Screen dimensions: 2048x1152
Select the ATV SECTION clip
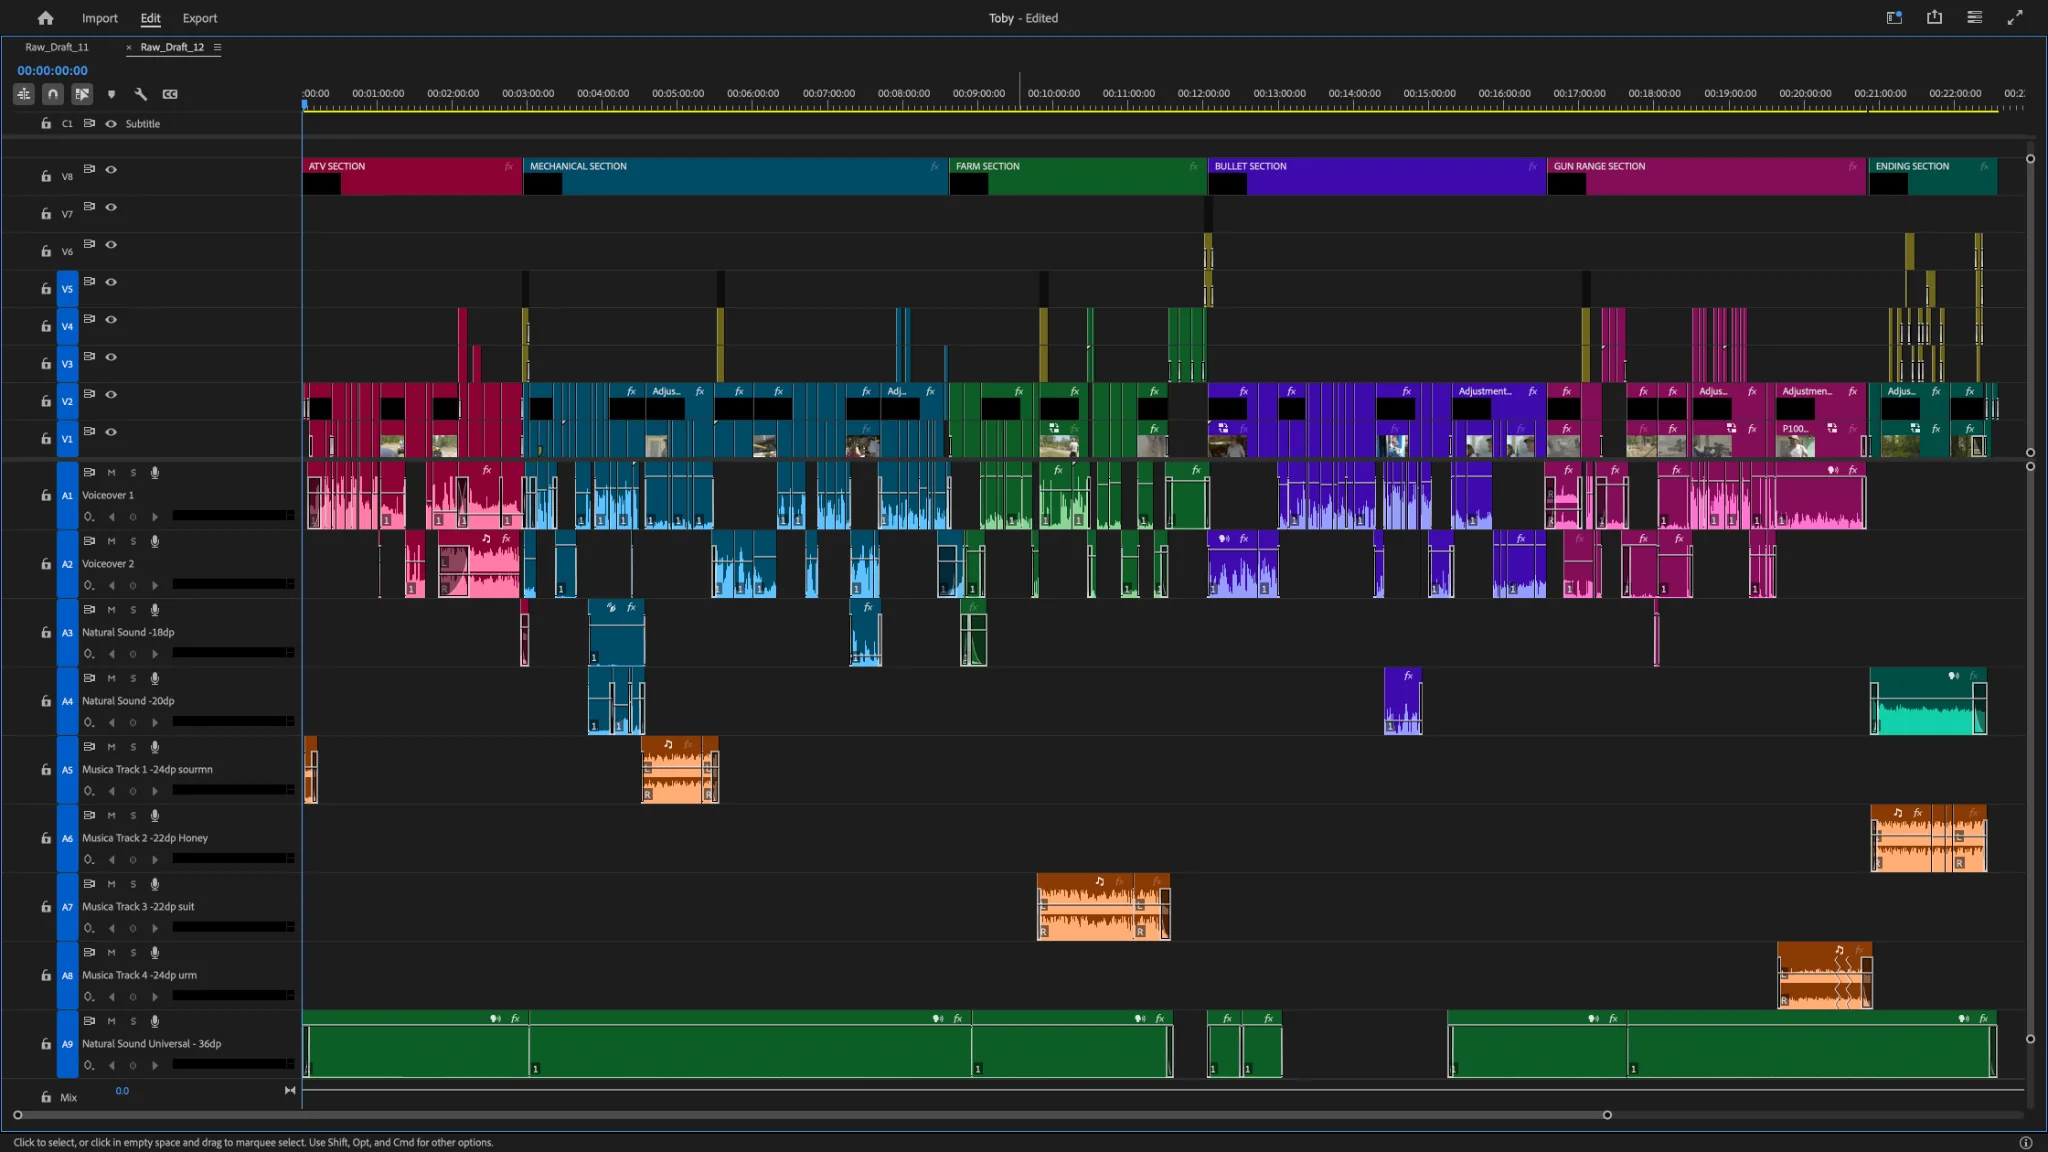coord(412,176)
